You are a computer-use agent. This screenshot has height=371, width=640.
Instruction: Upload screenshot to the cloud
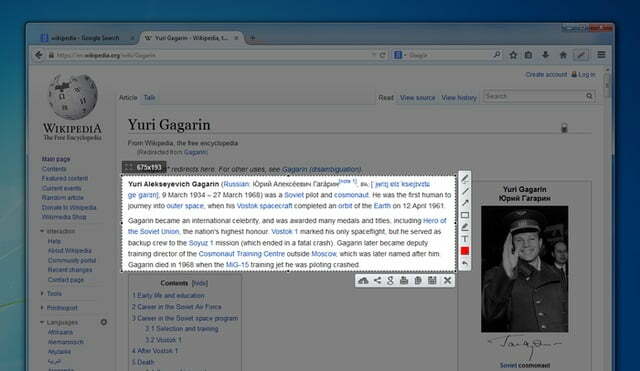pyautogui.click(x=363, y=280)
